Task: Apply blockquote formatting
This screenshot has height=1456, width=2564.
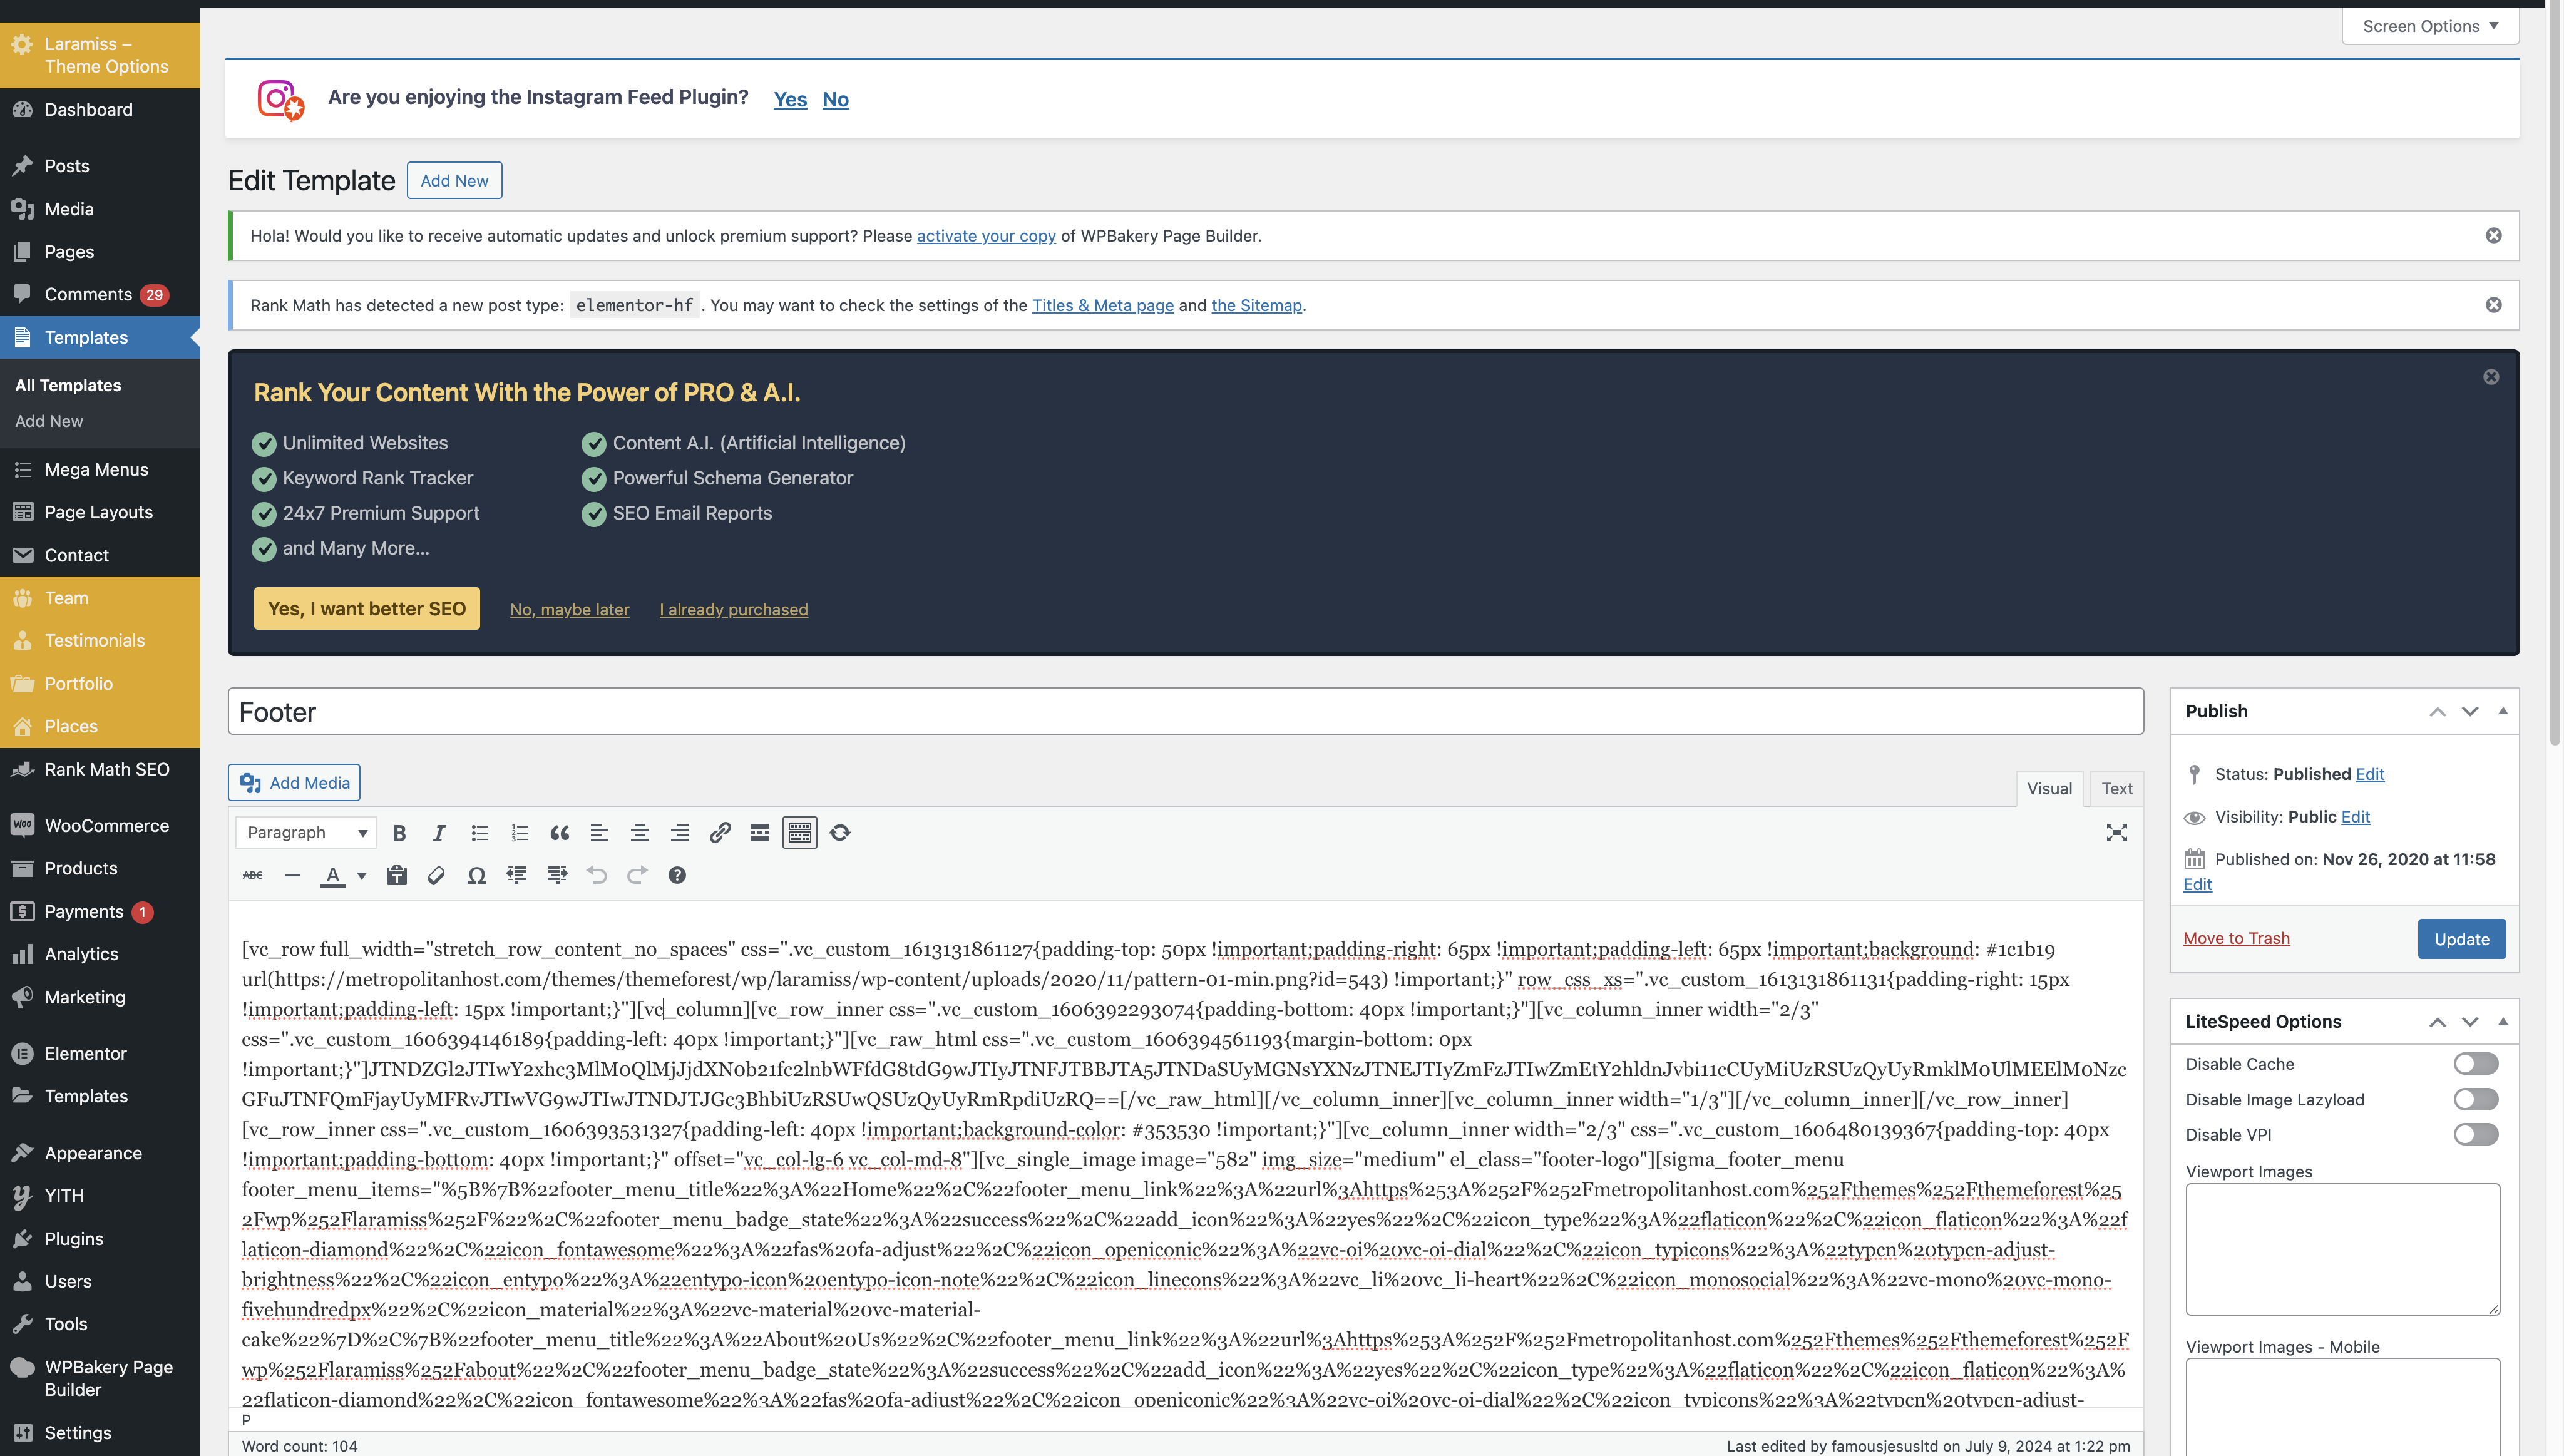Action: coord(560,833)
